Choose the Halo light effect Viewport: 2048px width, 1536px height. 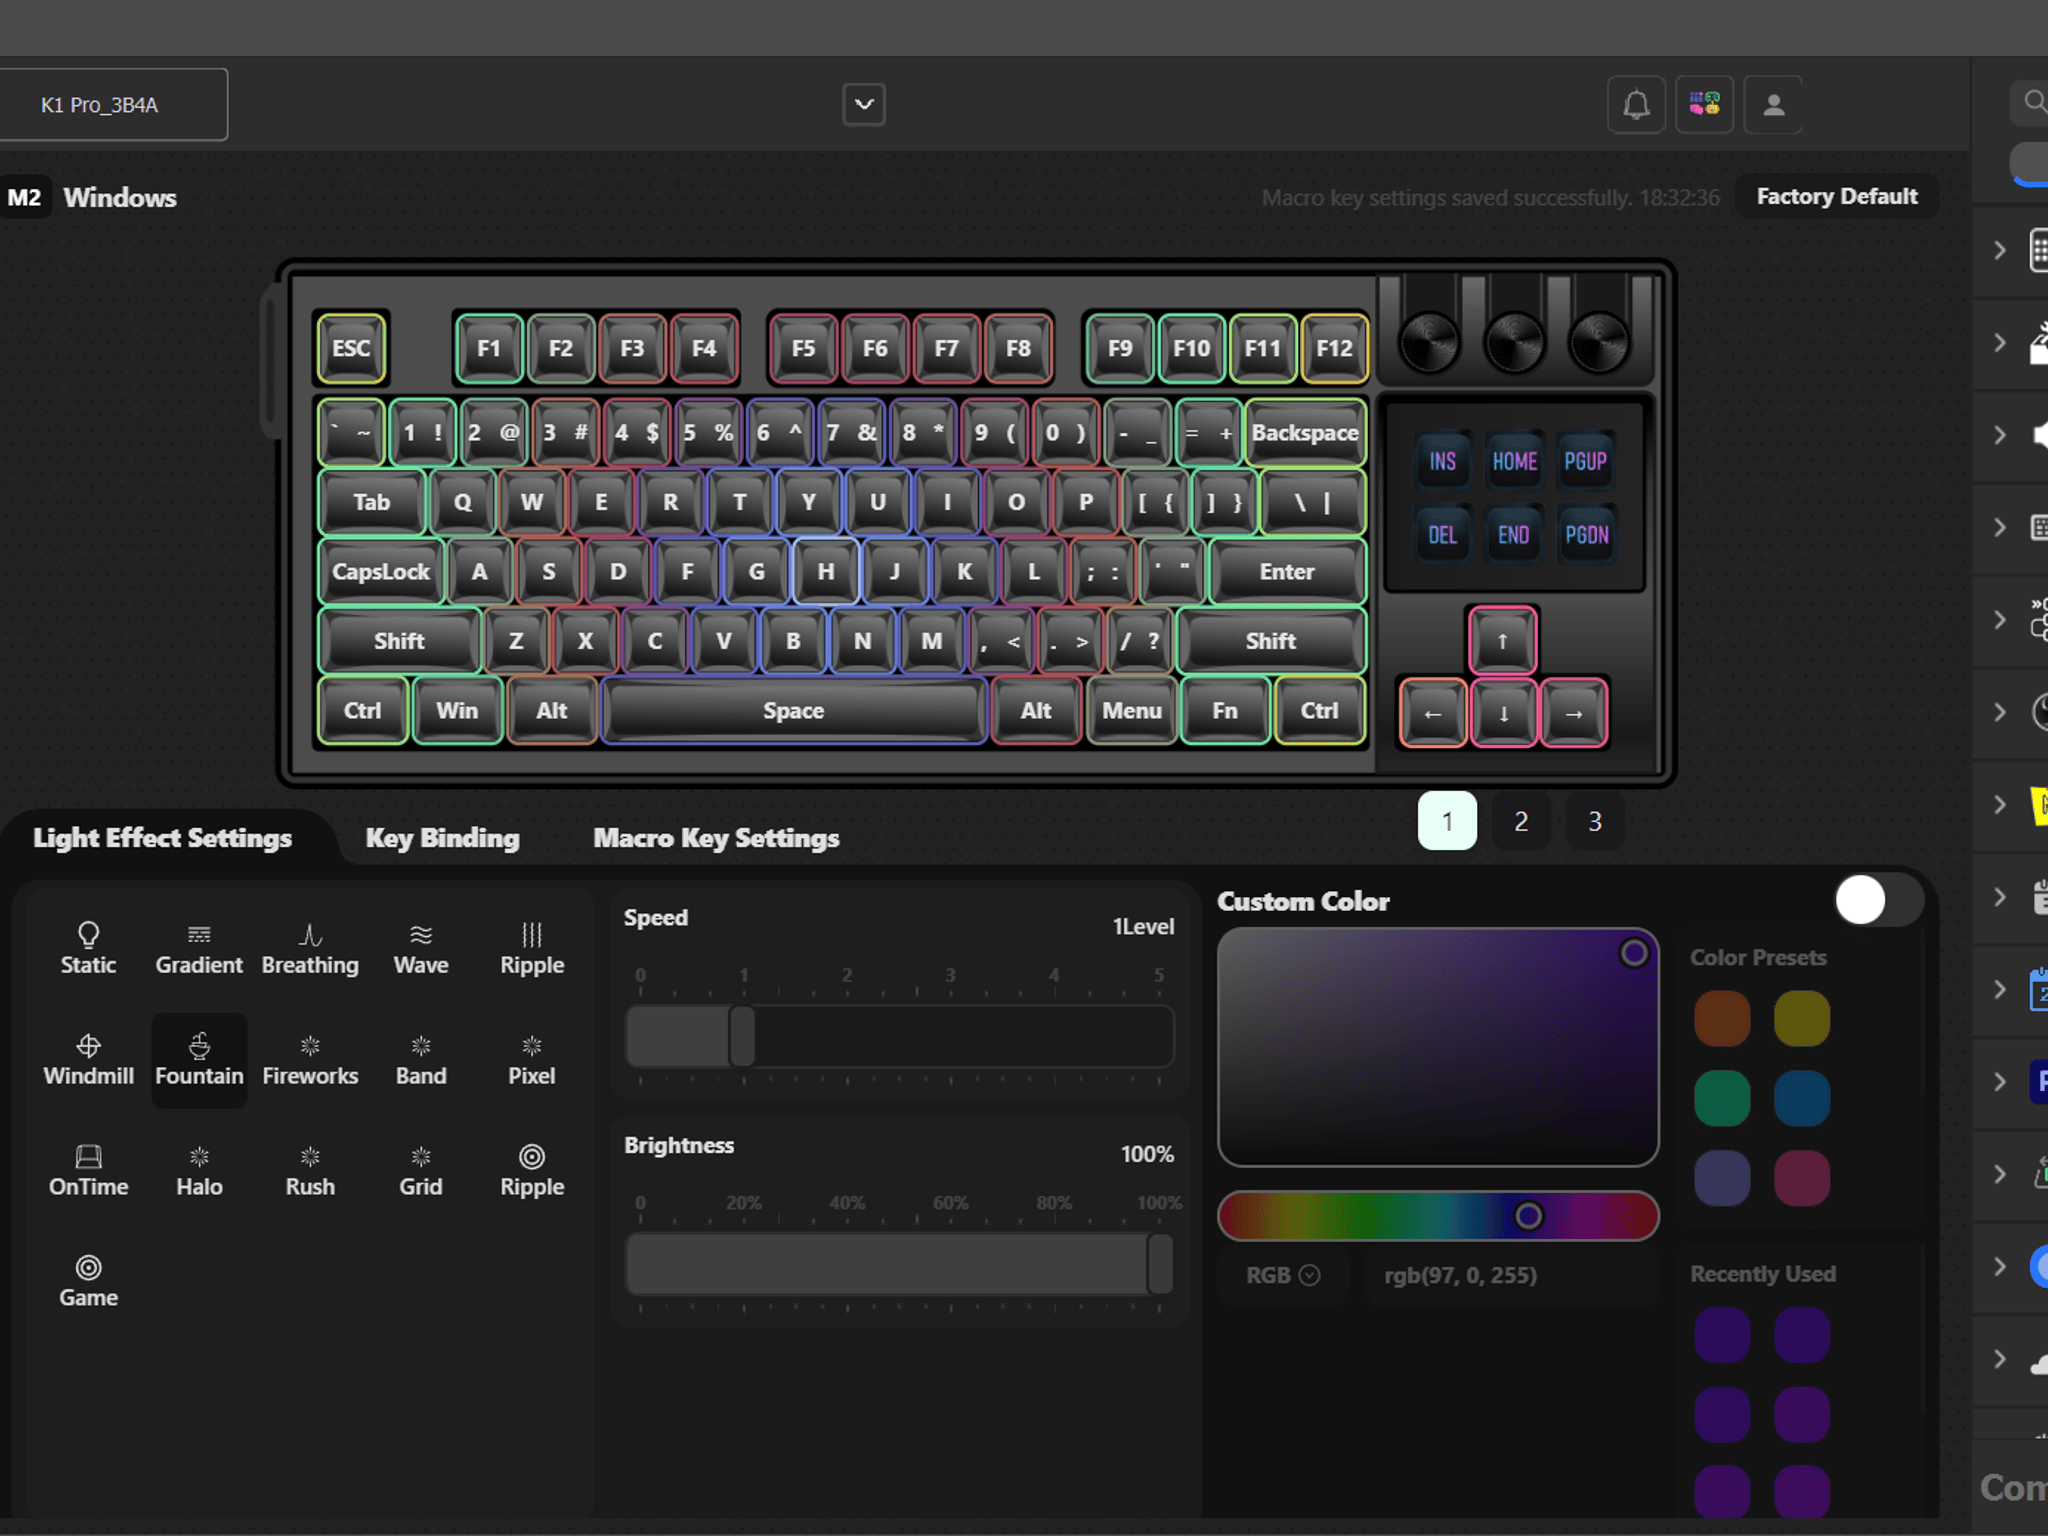pyautogui.click(x=199, y=1170)
